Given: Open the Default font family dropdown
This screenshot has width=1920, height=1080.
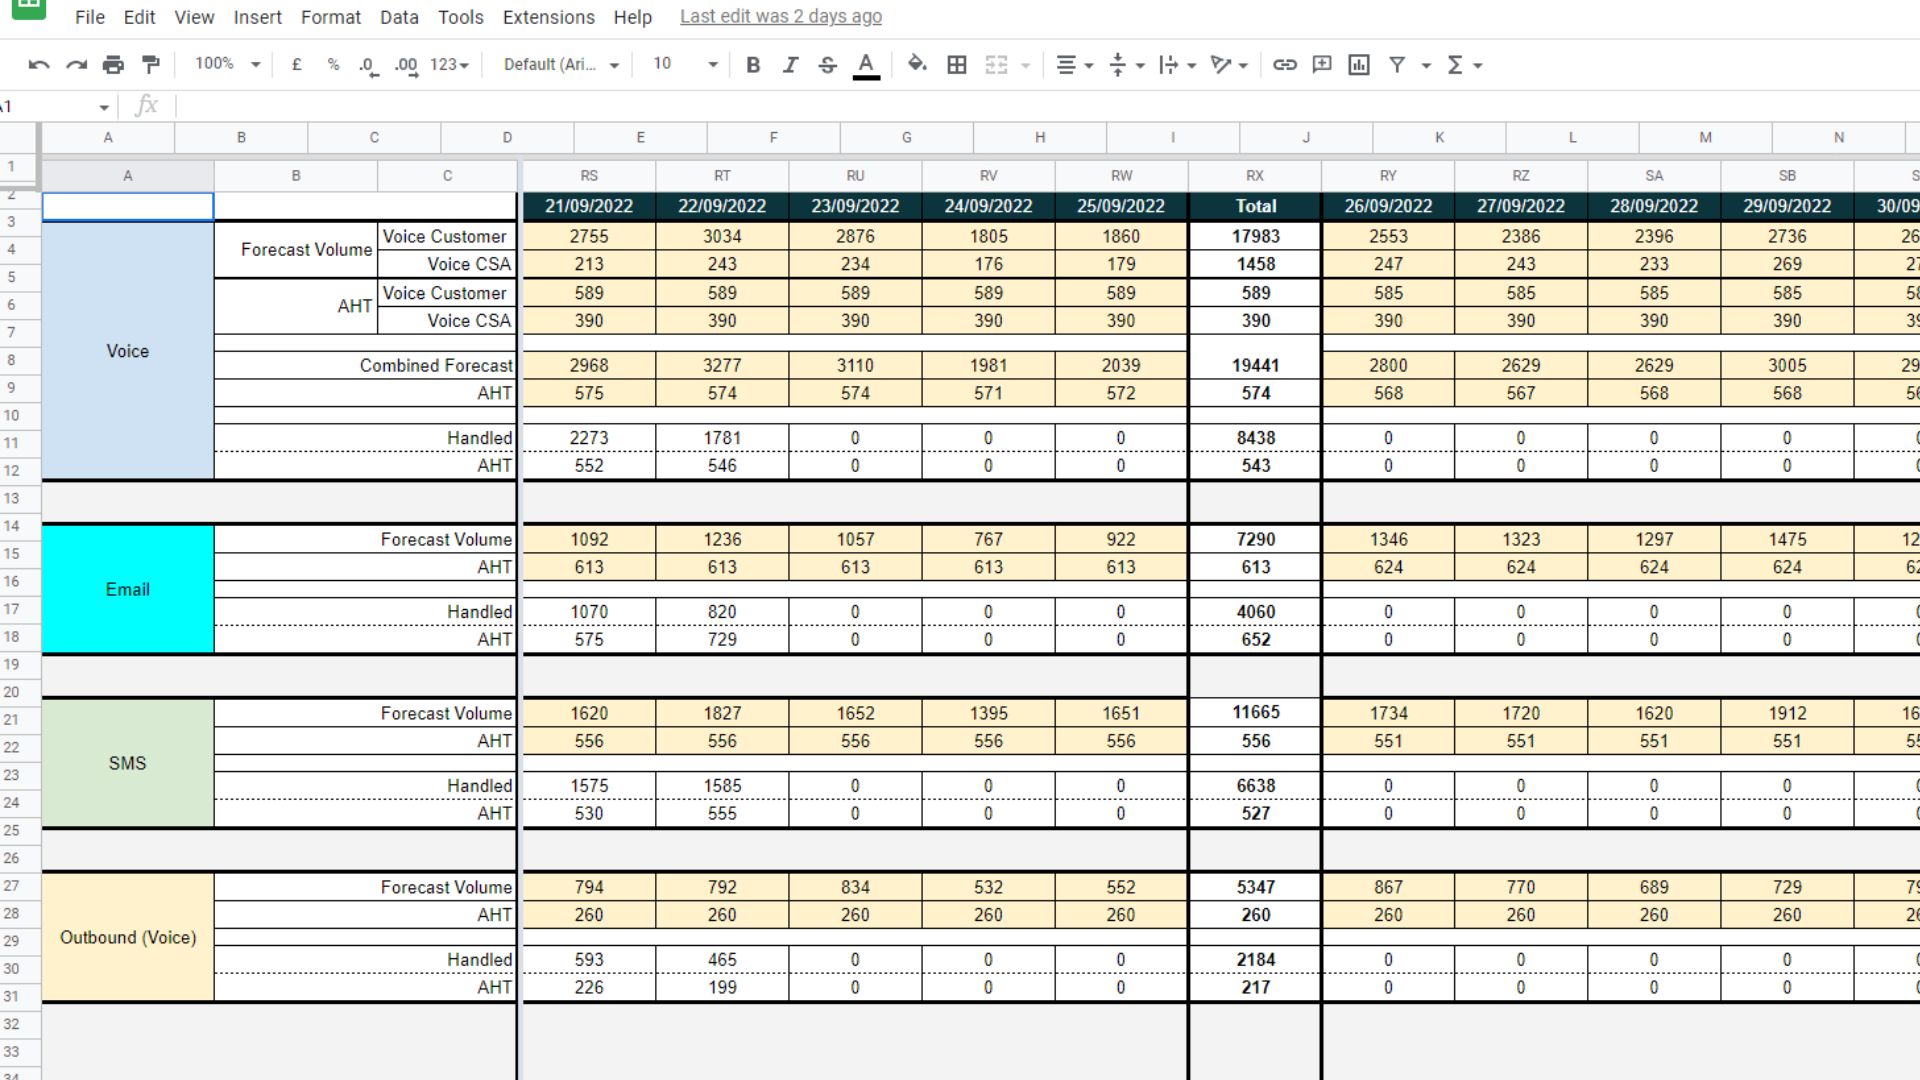Looking at the screenshot, I should (560, 64).
